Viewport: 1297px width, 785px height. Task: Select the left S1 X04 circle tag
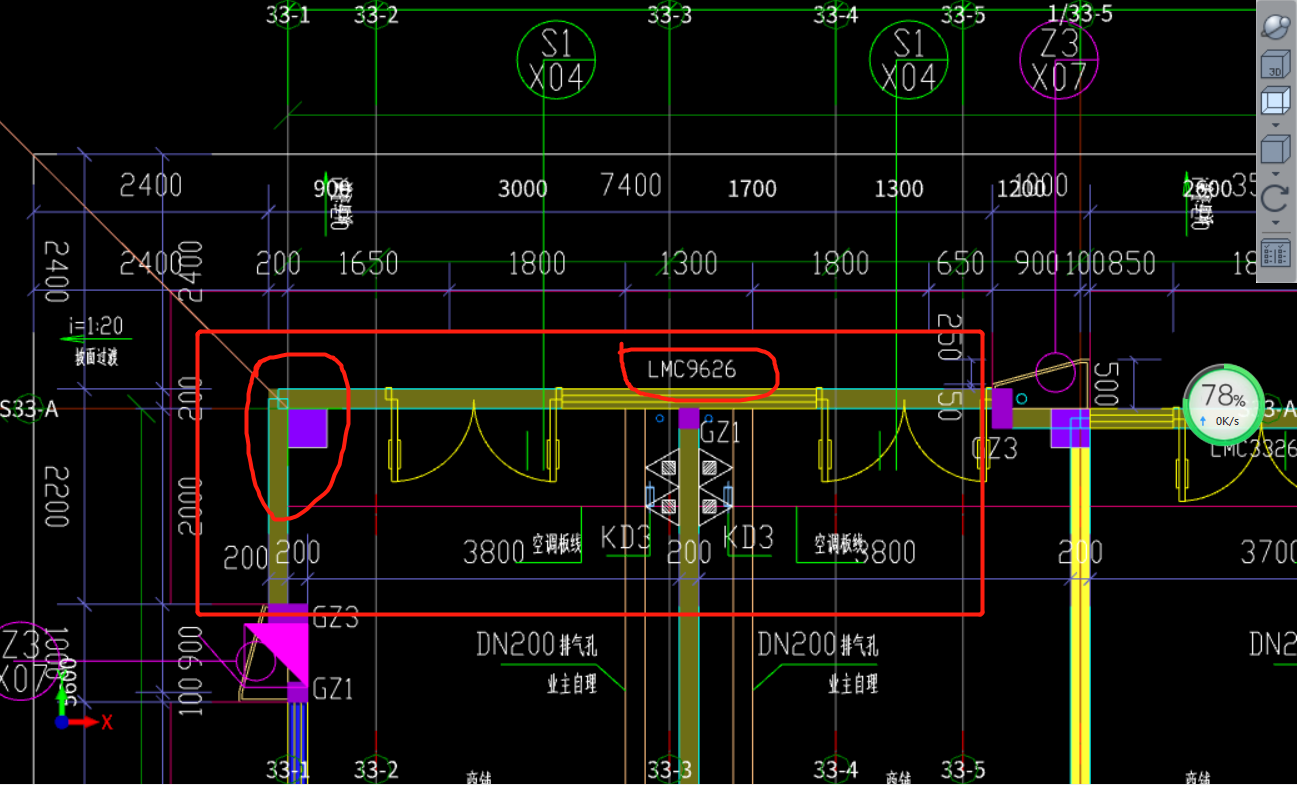tap(556, 60)
